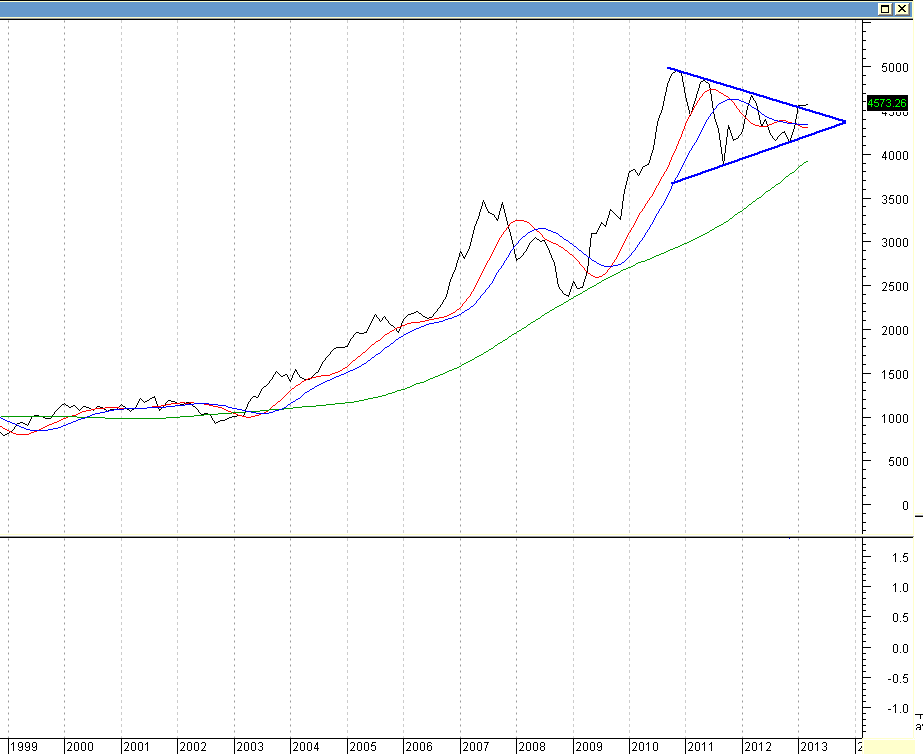Viewport: 923px width, 754px height.
Task: Select the 2010 year label
Action: pyautogui.click(x=645, y=746)
